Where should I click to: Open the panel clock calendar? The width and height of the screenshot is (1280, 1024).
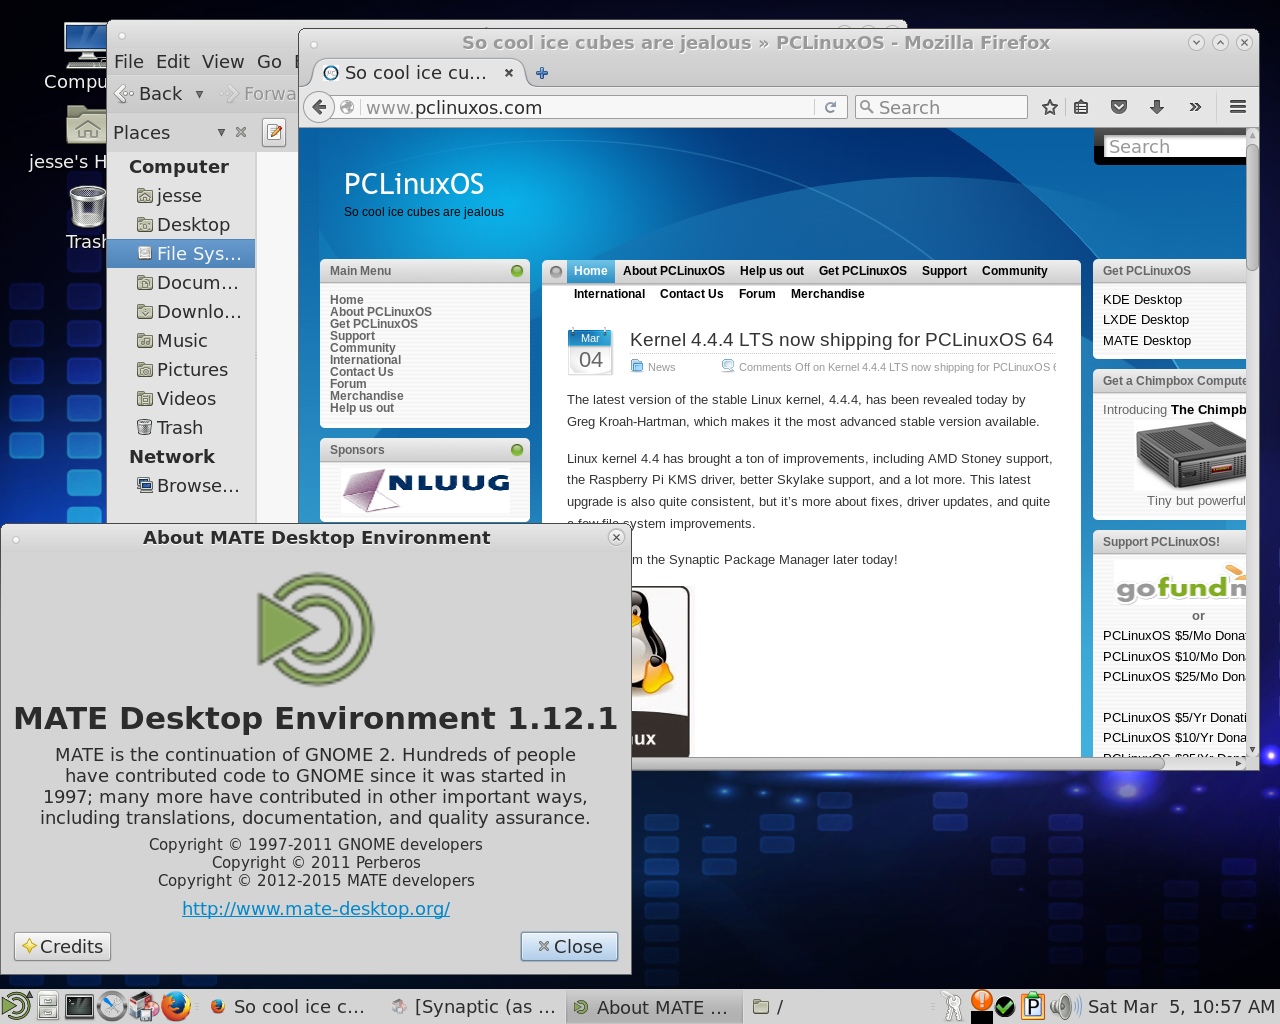pyautogui.click(x=1181, y=1007)
